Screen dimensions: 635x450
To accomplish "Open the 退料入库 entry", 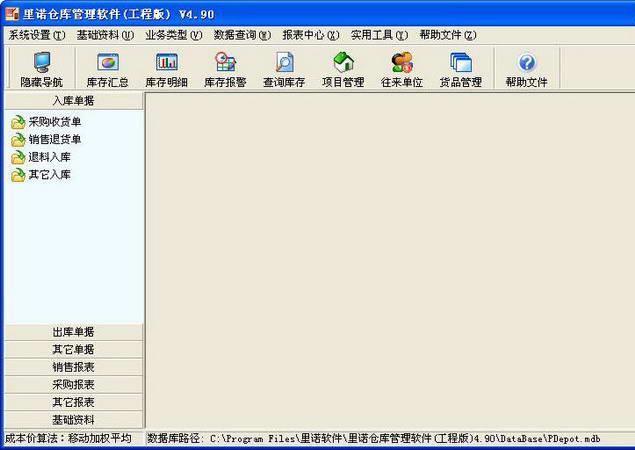I will tap(49, 157).
